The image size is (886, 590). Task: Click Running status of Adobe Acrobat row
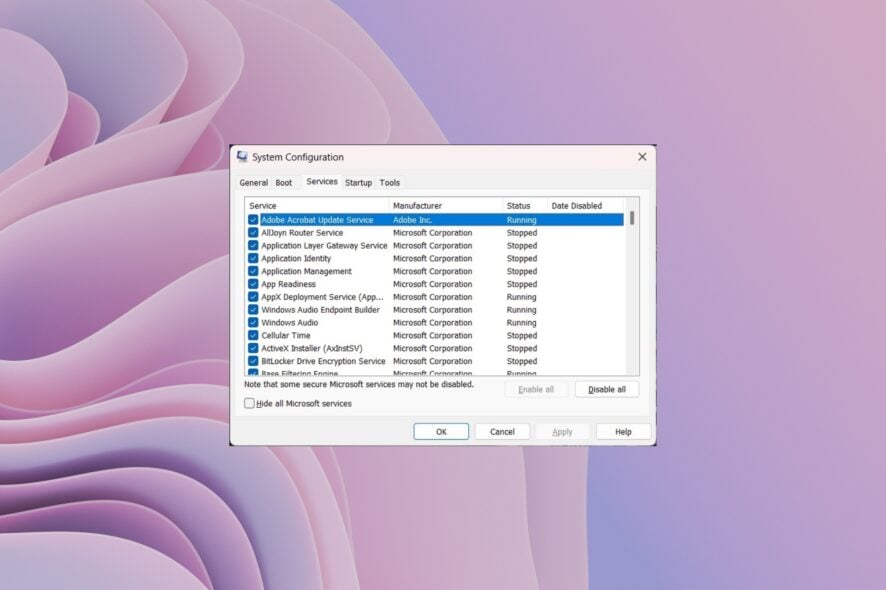point(522,220)
